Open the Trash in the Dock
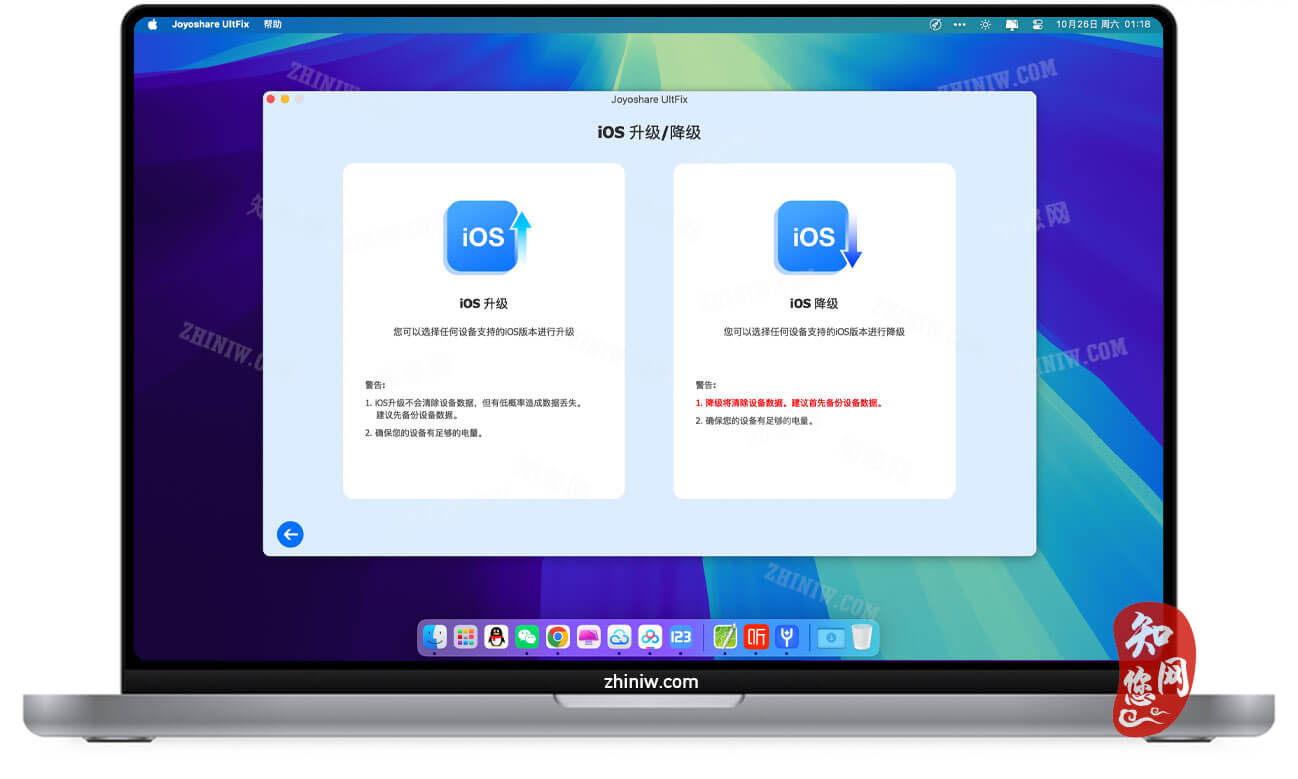Screen dimensions: 1298x779 (x=862, y=637)
